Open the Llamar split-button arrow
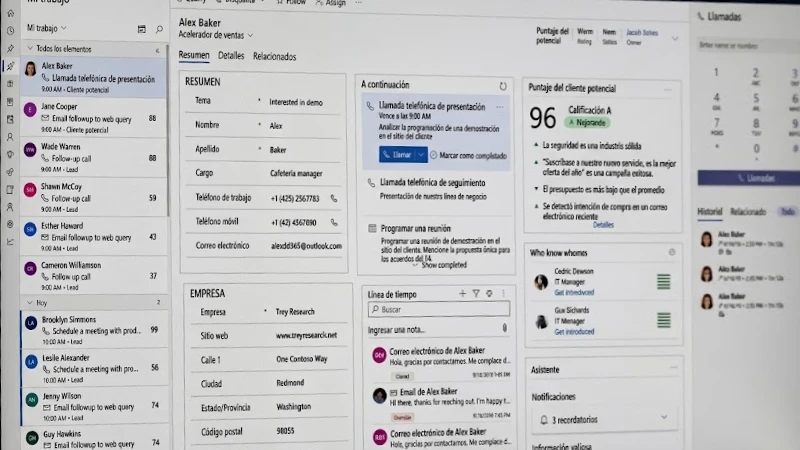 [421, 155]
